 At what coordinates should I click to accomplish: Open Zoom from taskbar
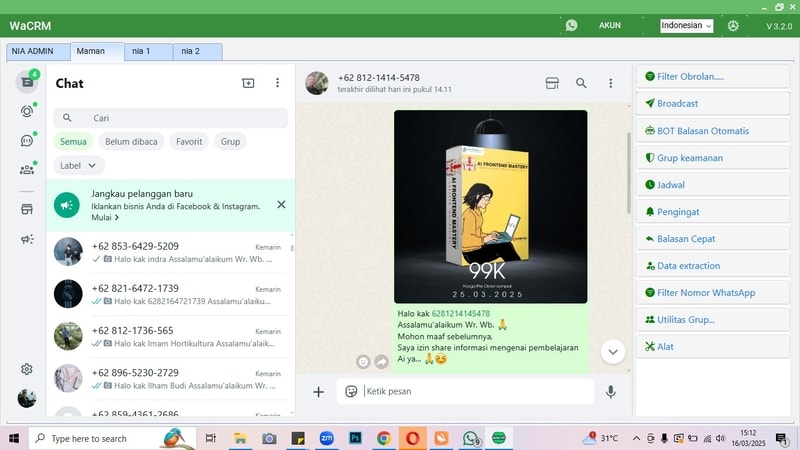[x=327, y=438]
